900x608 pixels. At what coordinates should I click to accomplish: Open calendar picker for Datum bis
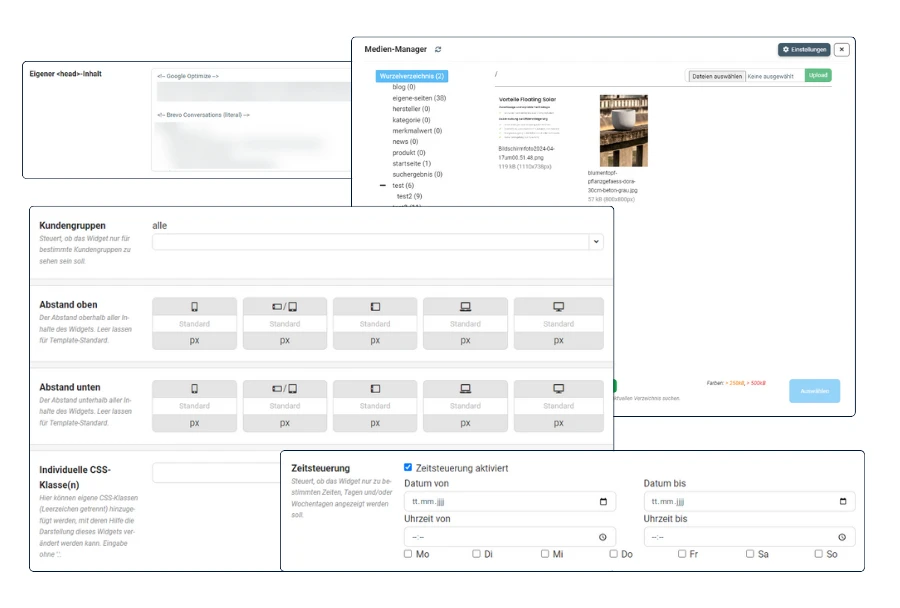click(842, 502)
